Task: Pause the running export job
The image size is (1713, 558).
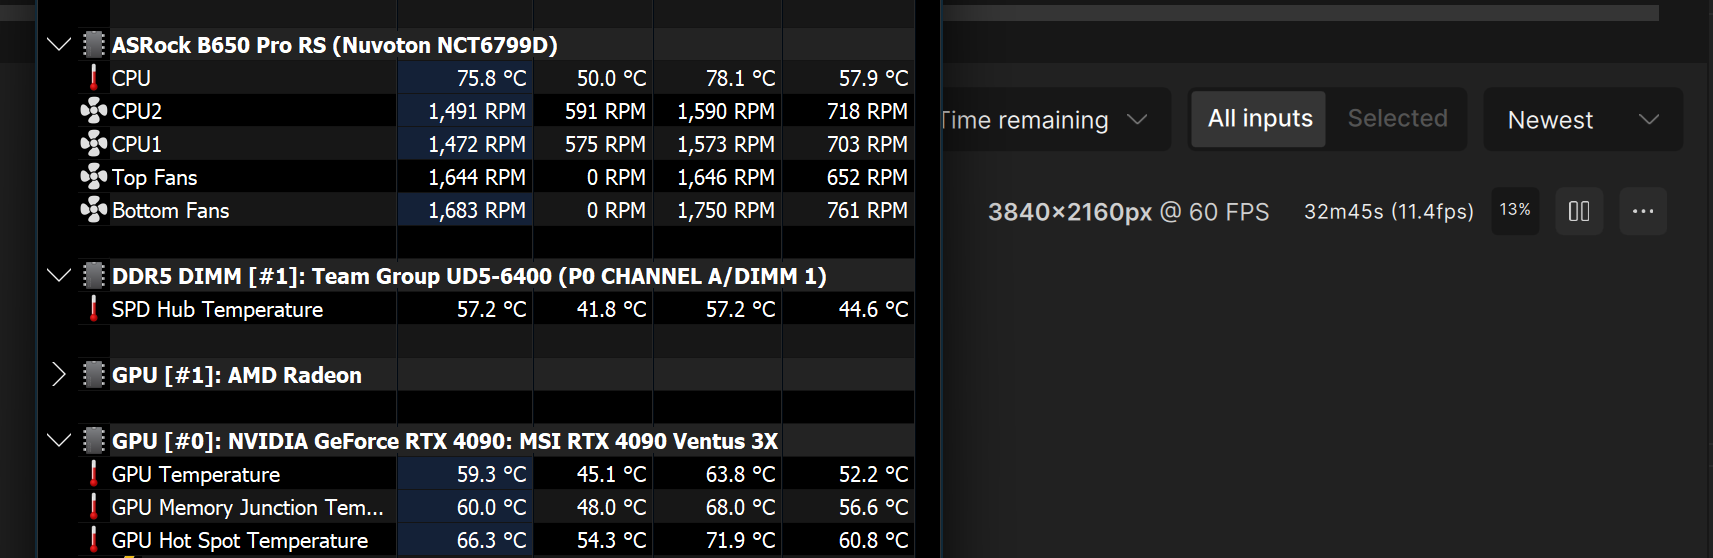Action: coord(1579,211)
